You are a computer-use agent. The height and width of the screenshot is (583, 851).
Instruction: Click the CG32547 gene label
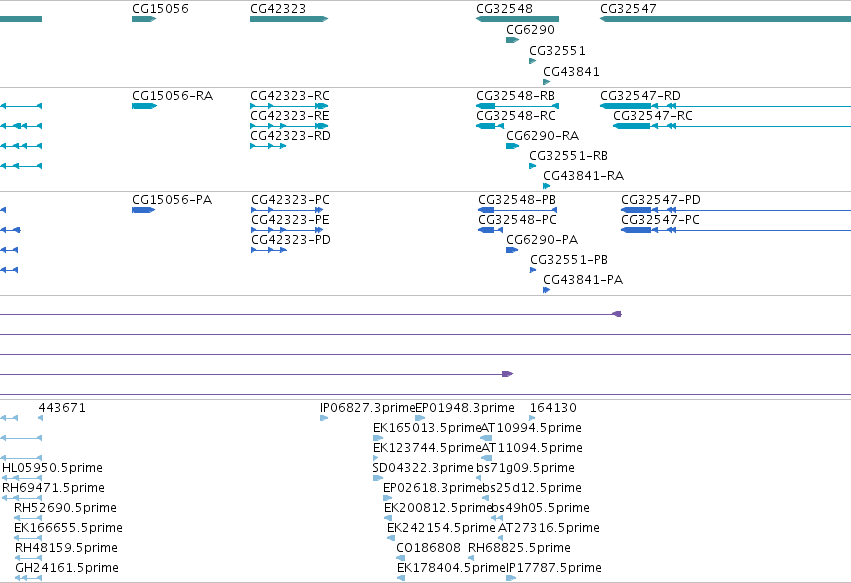[628, 9]
